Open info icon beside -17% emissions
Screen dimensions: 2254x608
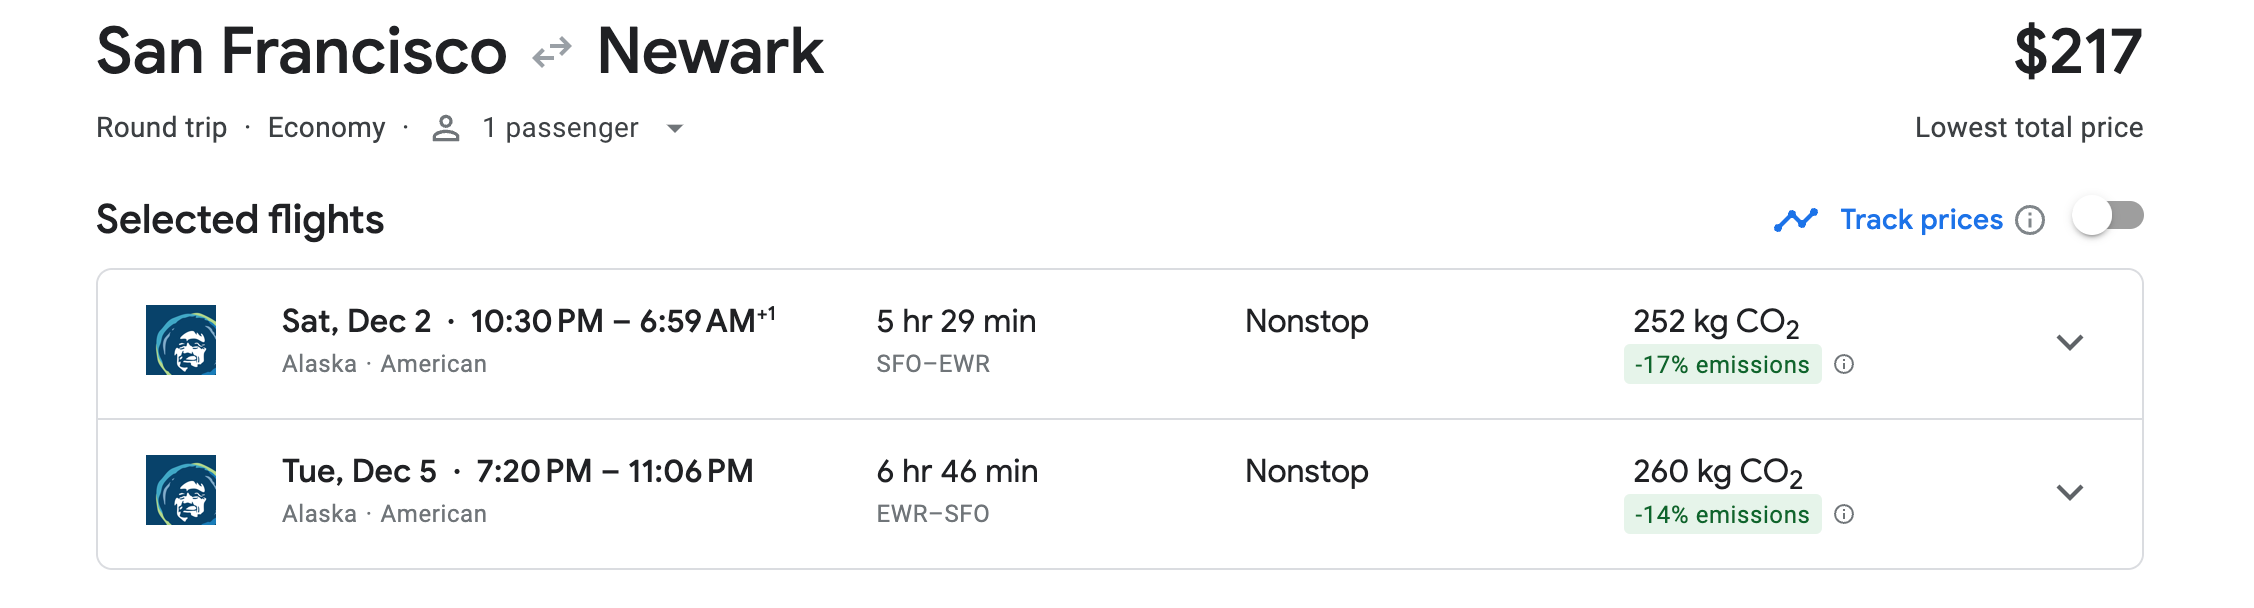tap(1845, 364)
